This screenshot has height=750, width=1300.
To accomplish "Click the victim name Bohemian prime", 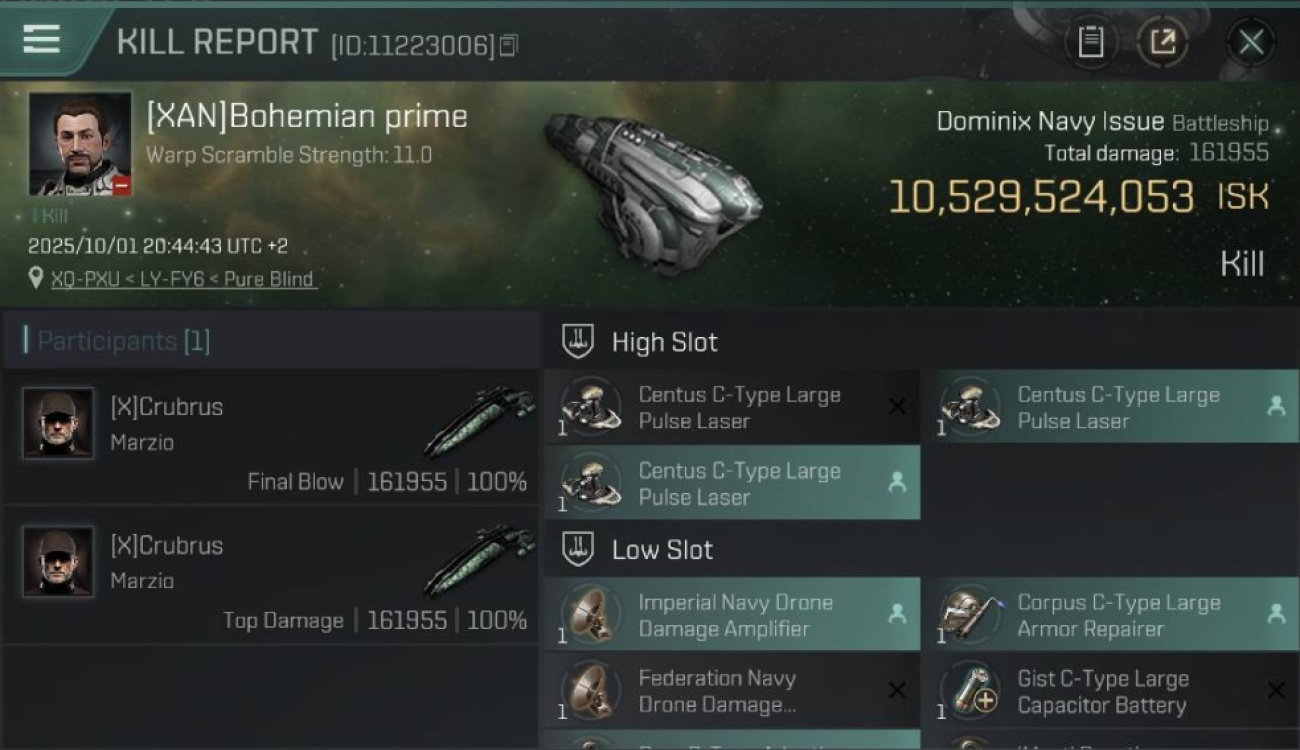I will click(307, 116).
